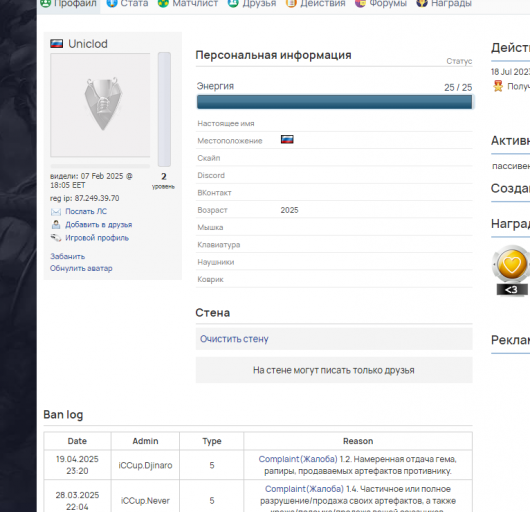
Task: Open the Матчлист tab
Action: click(x=188, y=4)
